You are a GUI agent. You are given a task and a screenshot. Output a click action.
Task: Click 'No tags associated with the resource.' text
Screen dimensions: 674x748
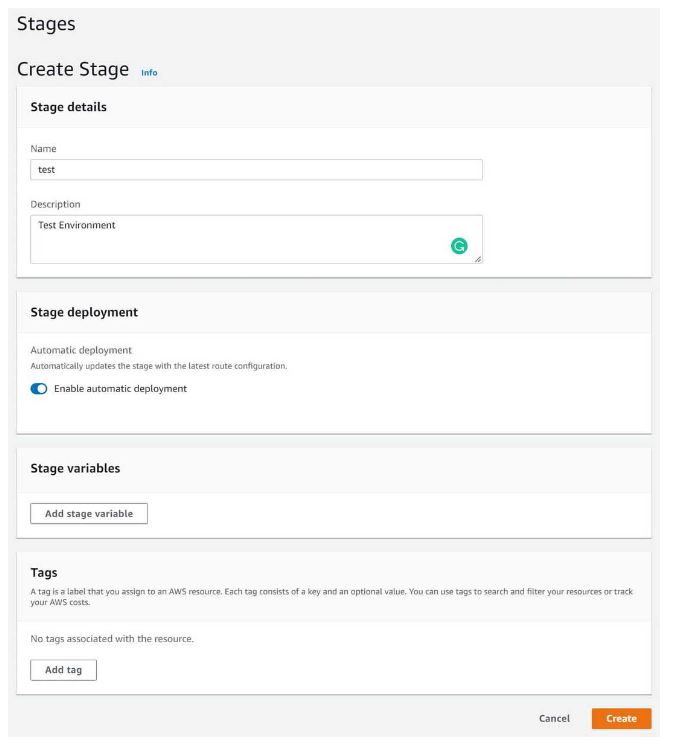[x=112, y=639]
